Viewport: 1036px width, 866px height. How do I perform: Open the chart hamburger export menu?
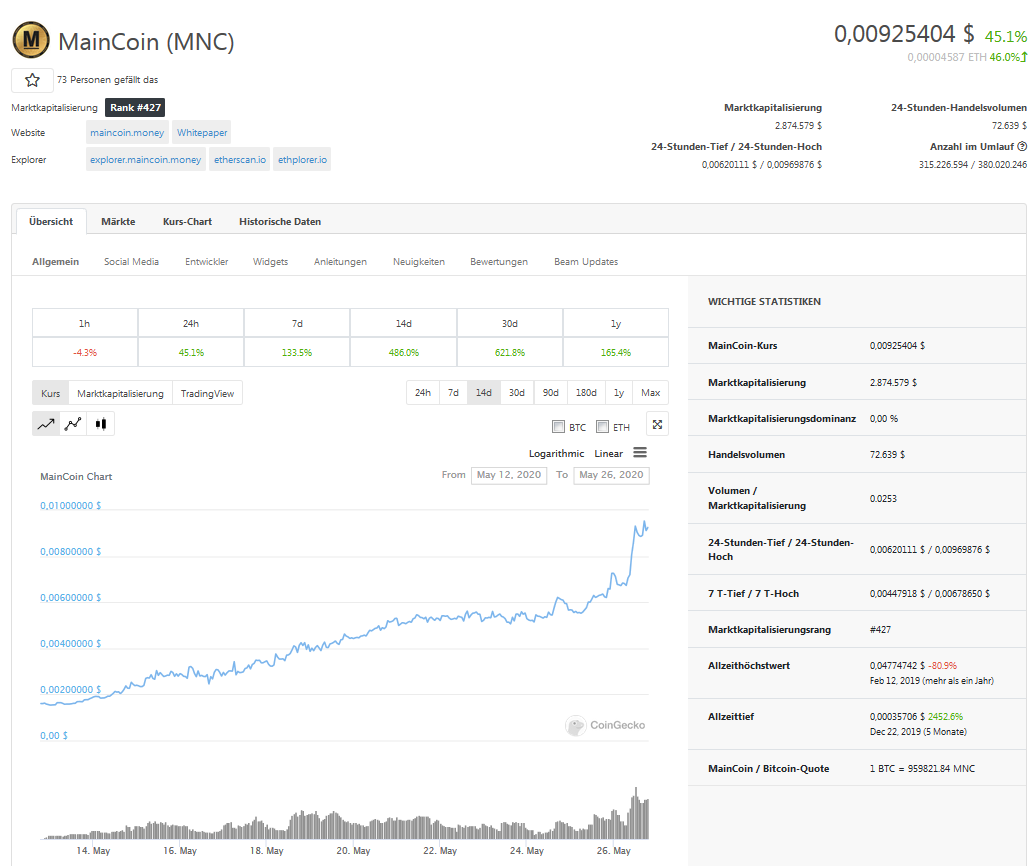[640, 452]
